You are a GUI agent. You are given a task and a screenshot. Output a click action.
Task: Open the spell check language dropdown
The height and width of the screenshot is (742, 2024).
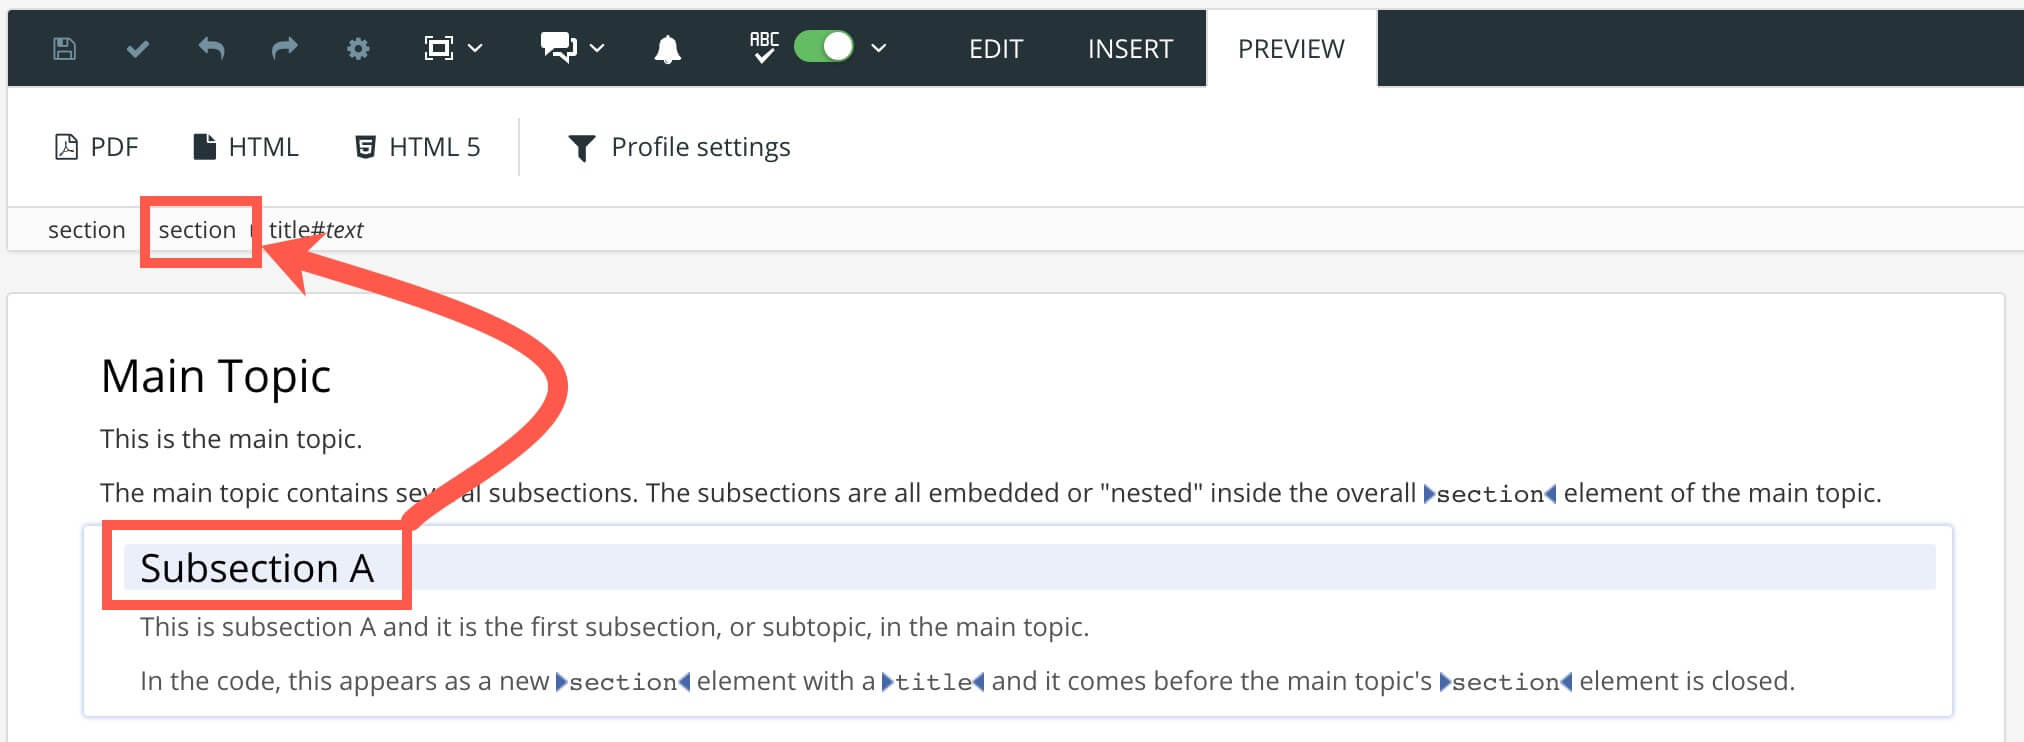click(x=879, y=48)
